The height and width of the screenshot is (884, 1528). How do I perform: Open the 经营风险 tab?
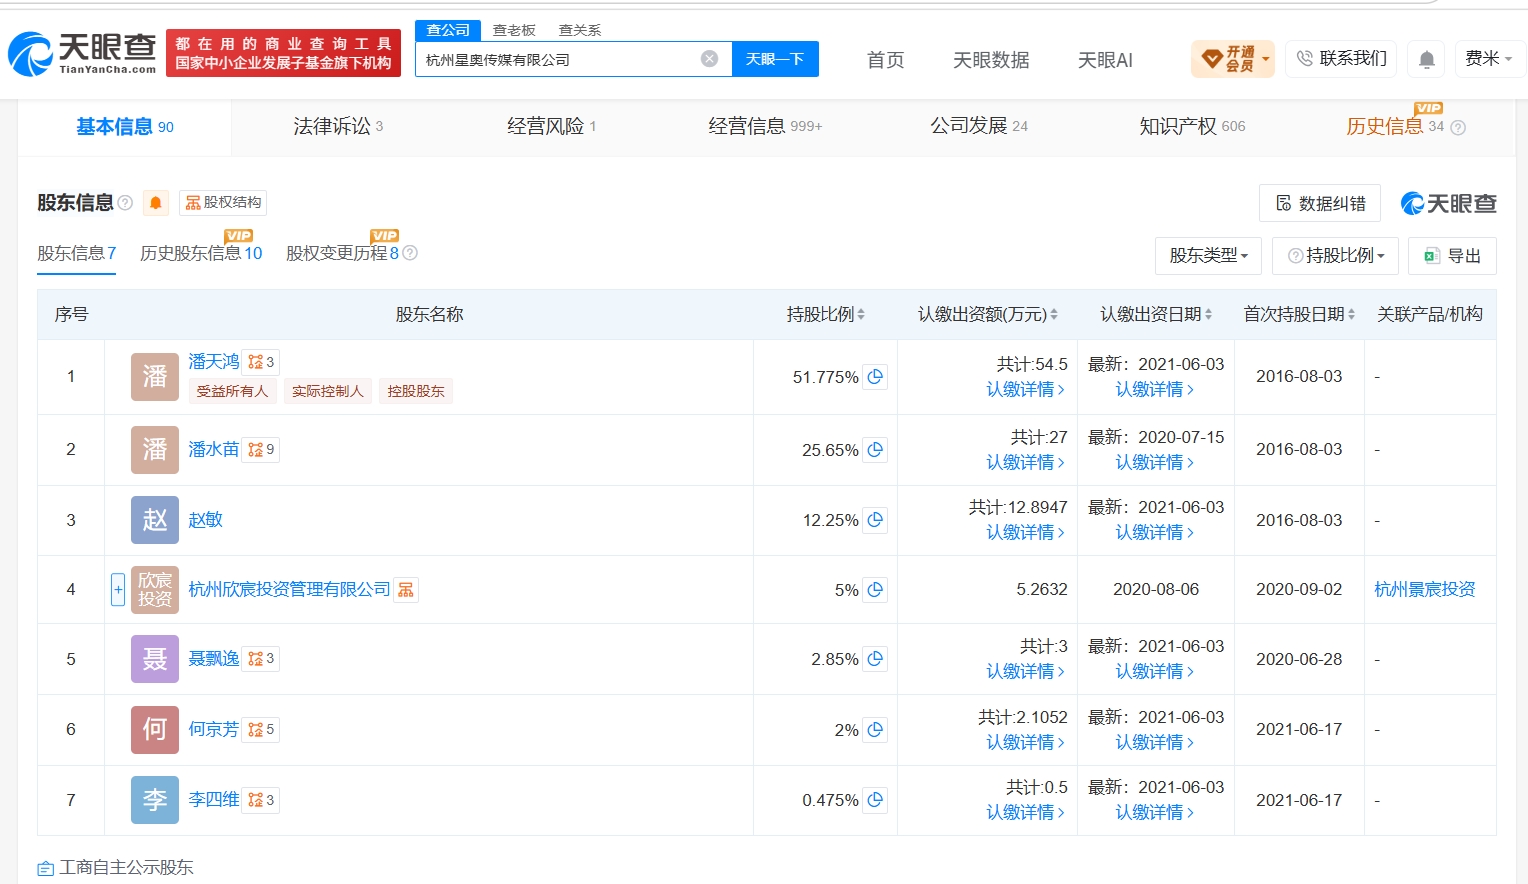coord(551,127)
